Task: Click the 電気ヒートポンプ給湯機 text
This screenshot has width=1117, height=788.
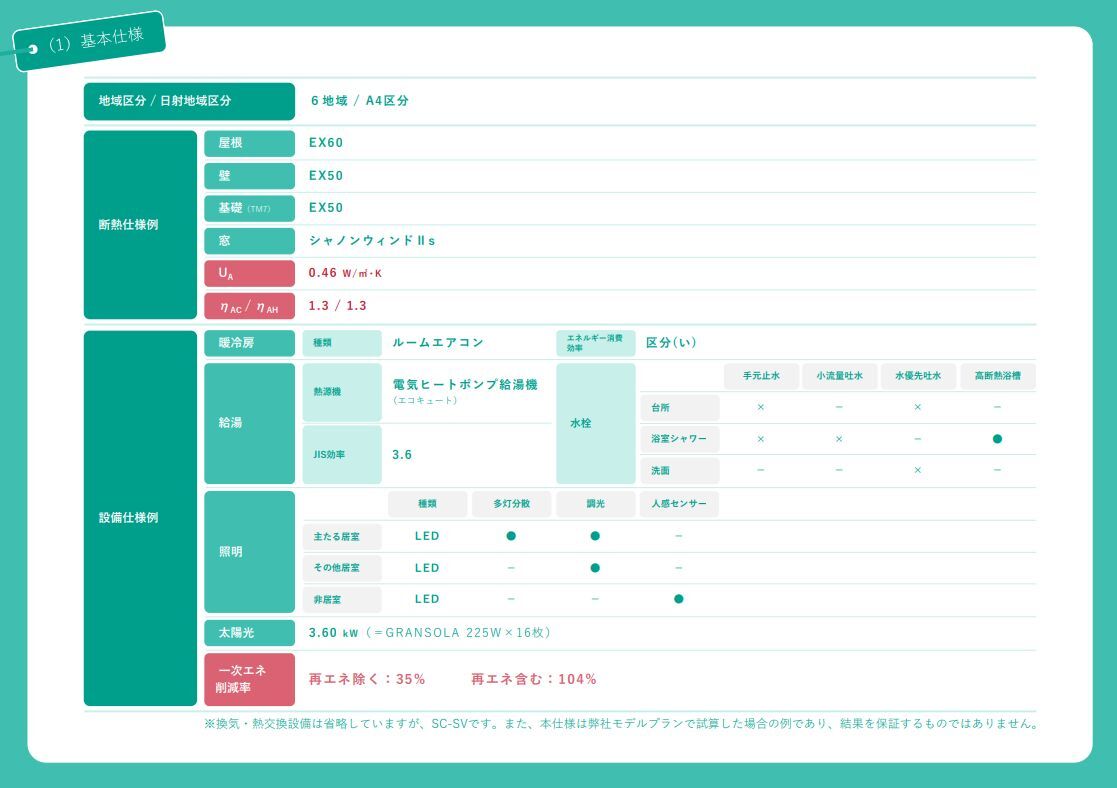Action: (464, 385)
